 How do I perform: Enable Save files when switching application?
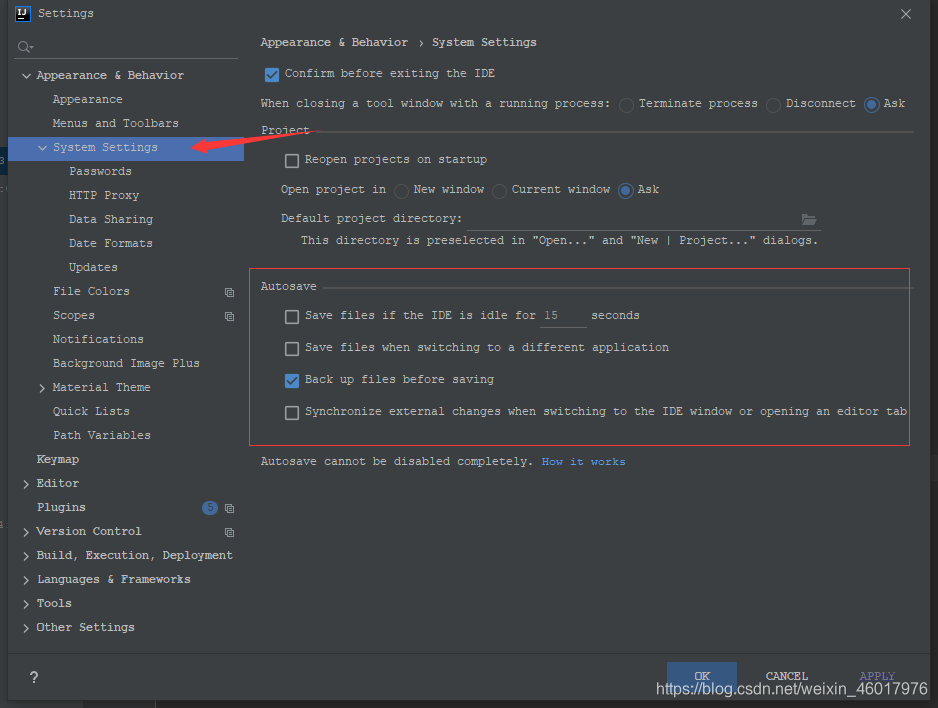(292, 349)
